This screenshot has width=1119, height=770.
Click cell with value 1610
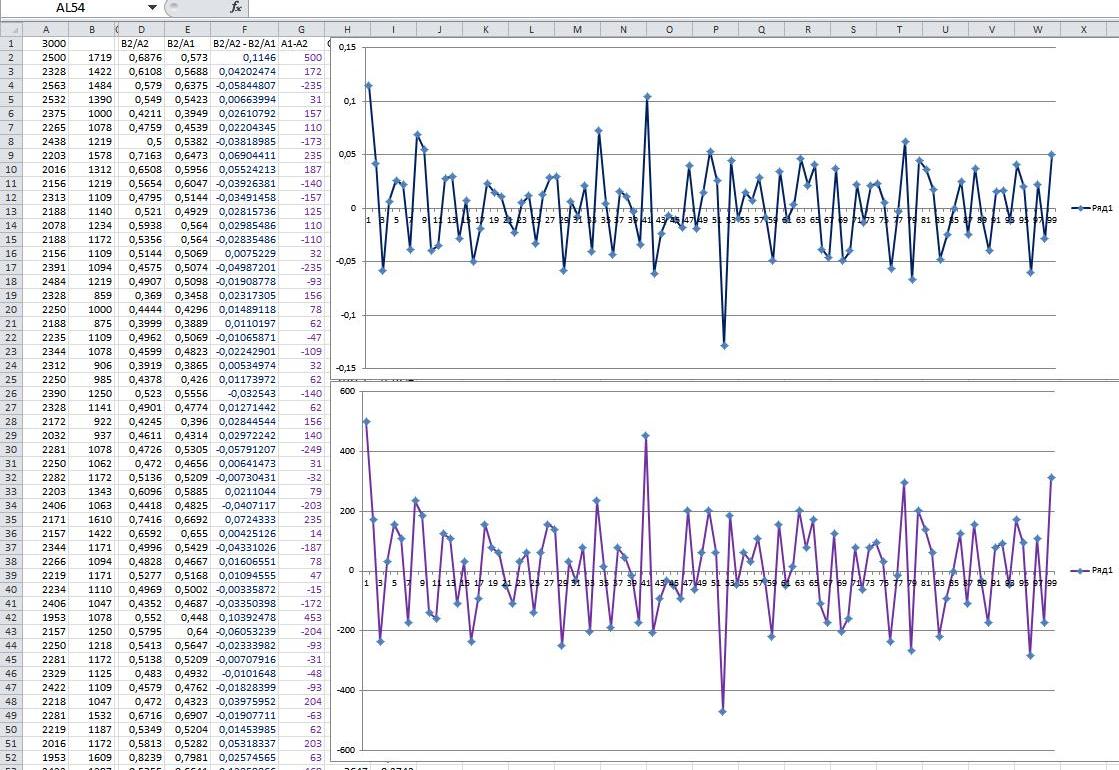coord(92,520)
